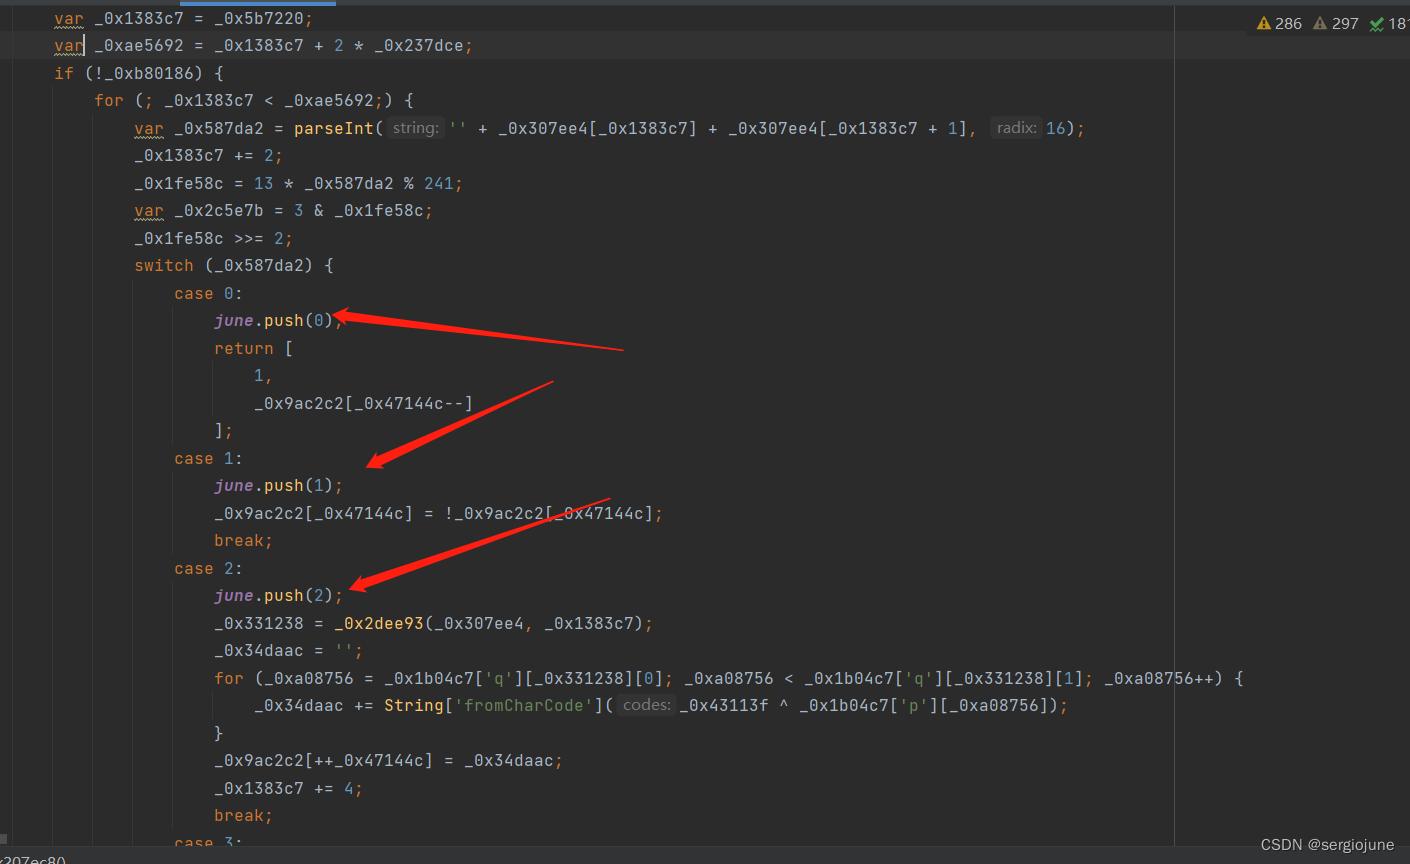The width and height of the screenshot is (1410, 864).
Task: Click the 'case 2:' label
Action: coord(208,569)
